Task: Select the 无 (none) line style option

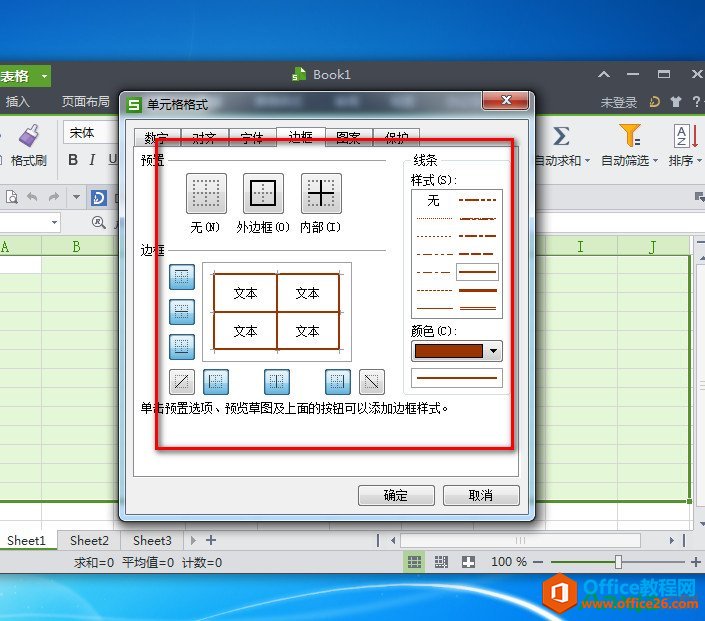Action: [x=433, y=201]
